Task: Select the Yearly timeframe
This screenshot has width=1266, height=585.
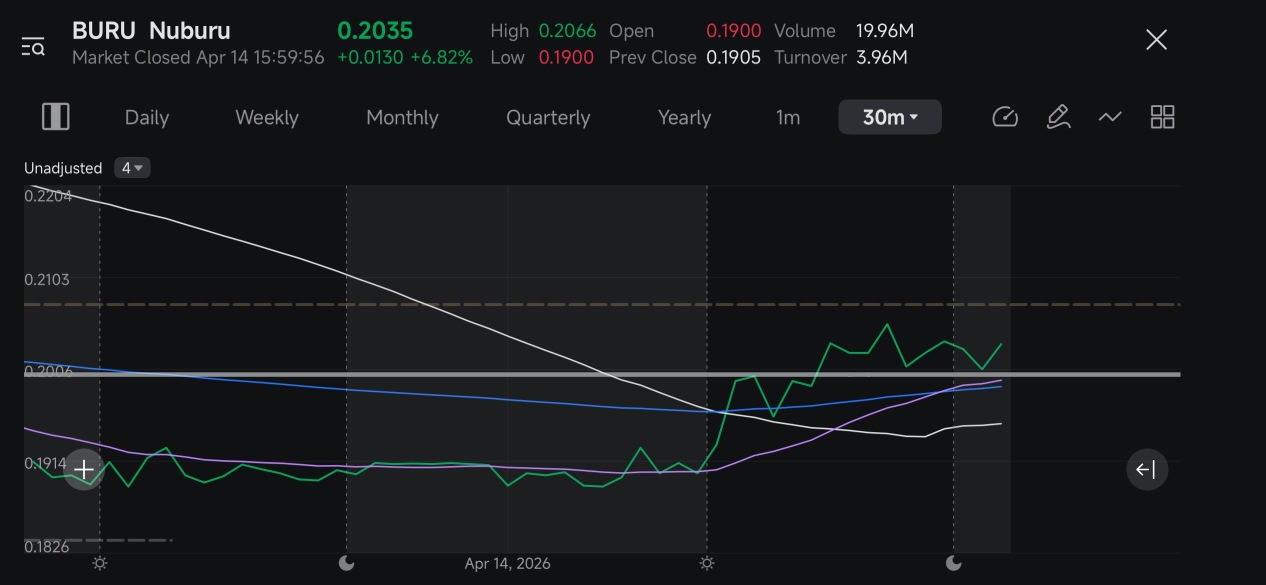Action: (x=684, y=117)
